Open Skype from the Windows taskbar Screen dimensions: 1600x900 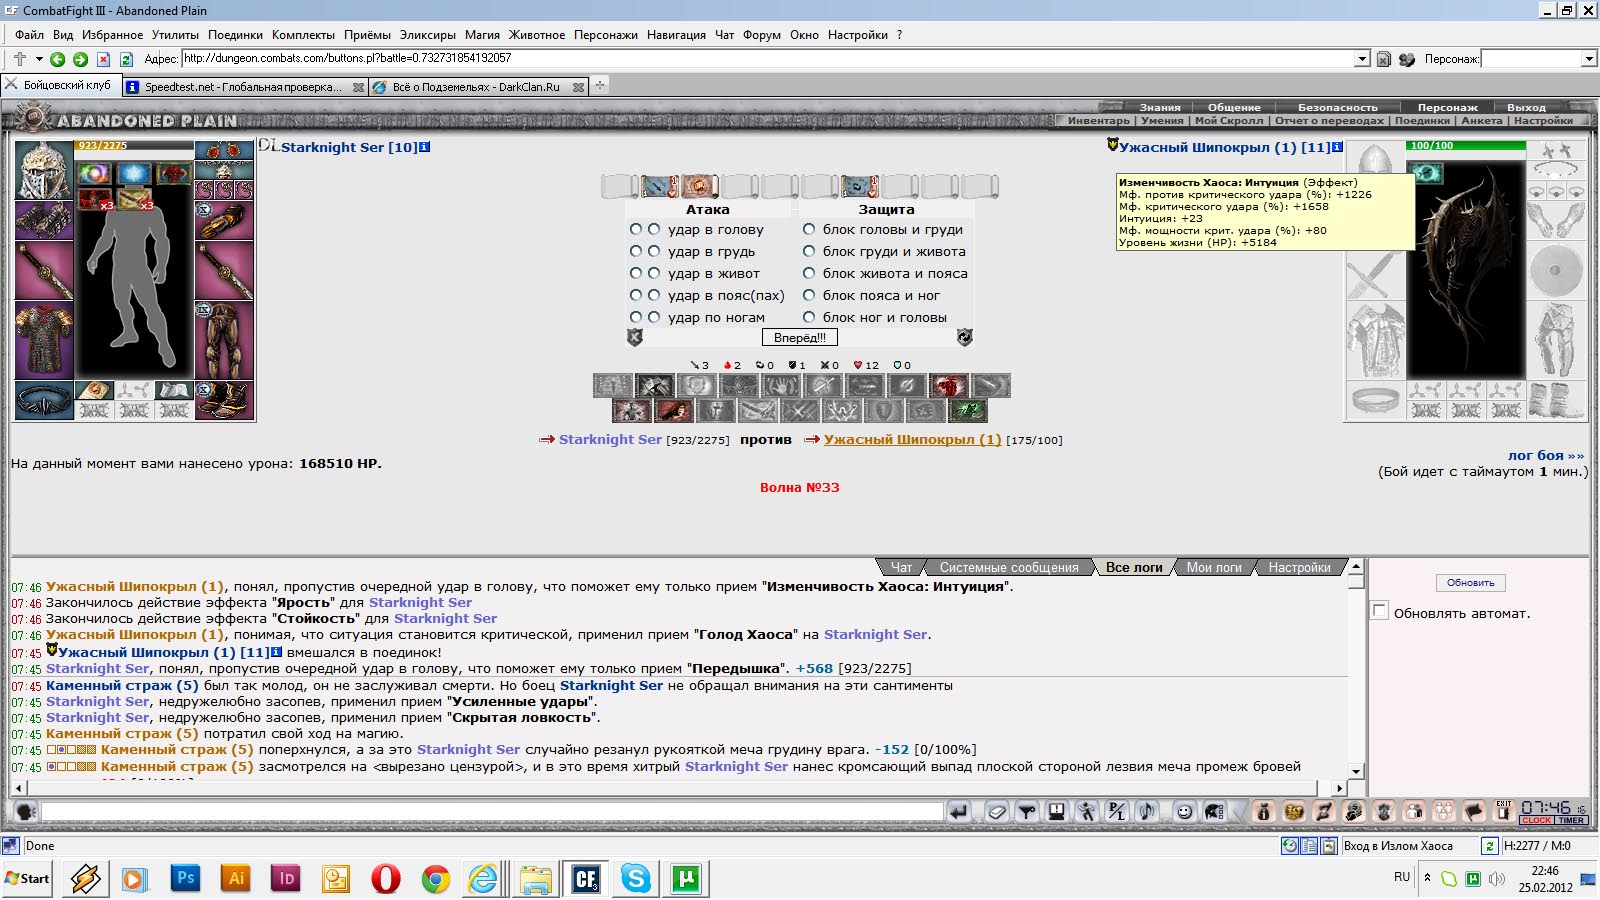click(x=635, y=879)
